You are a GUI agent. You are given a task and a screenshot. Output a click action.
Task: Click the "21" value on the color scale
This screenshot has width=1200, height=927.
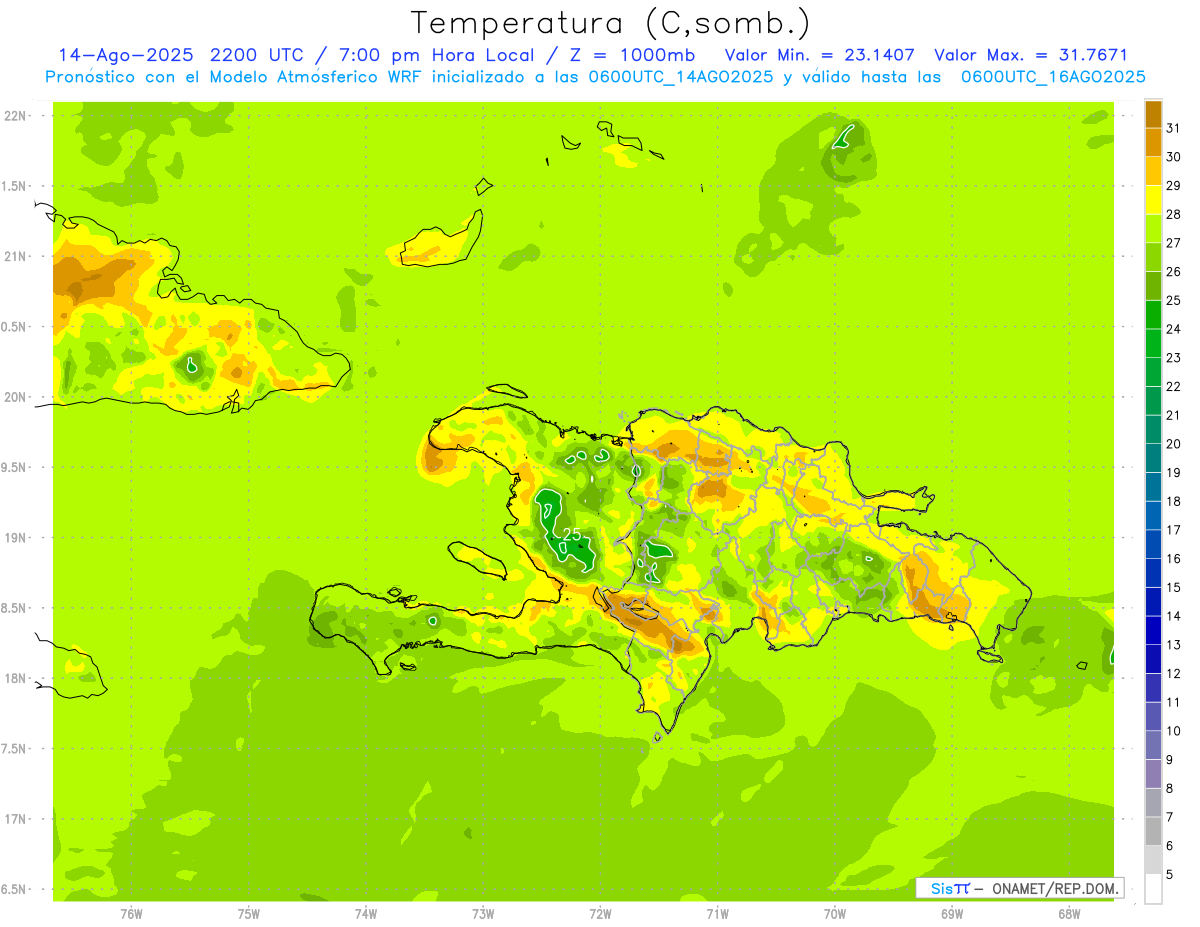coord(1174,415)
